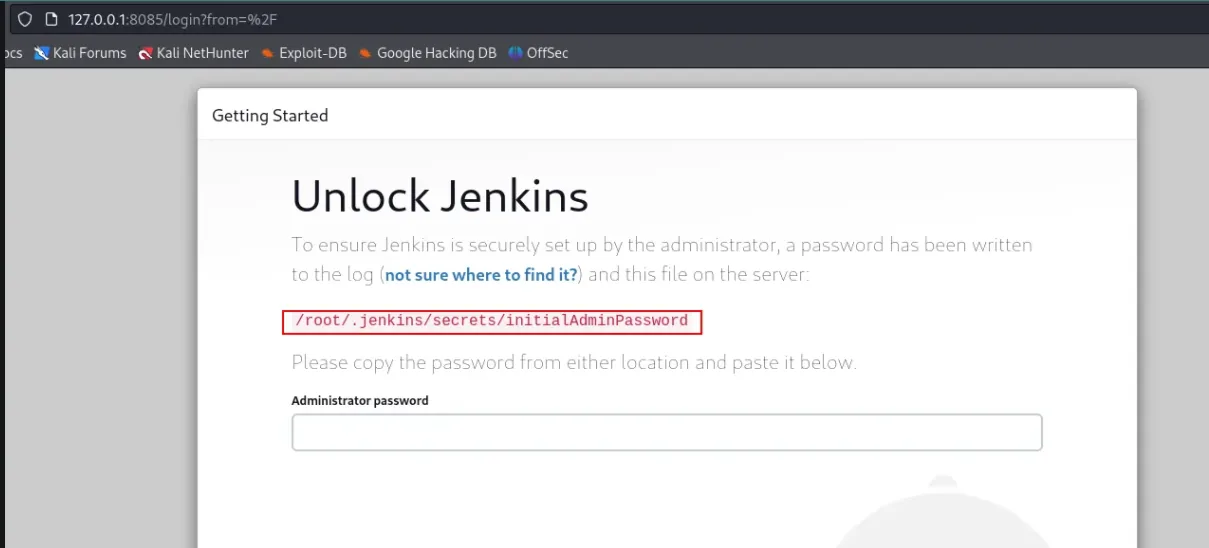Click the URL text 127.0.0.1:8085/login

click(172, 19)
